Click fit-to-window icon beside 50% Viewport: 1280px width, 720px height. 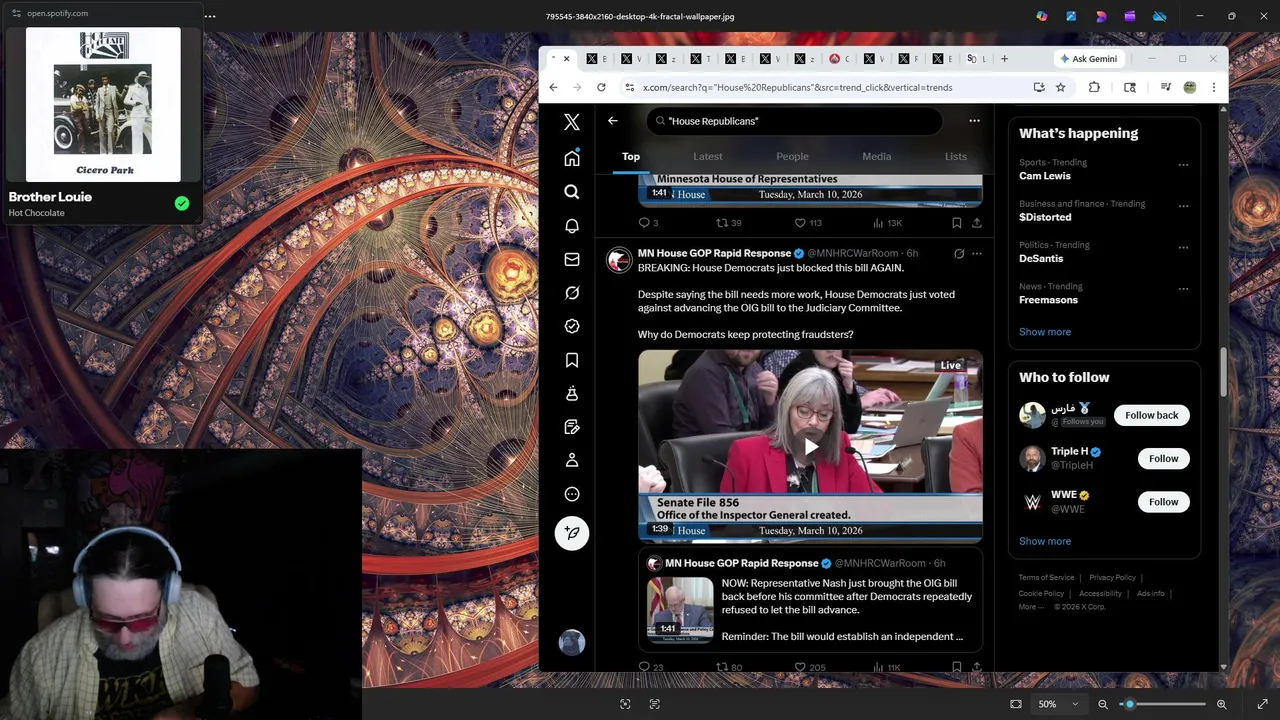point(1016,704)
